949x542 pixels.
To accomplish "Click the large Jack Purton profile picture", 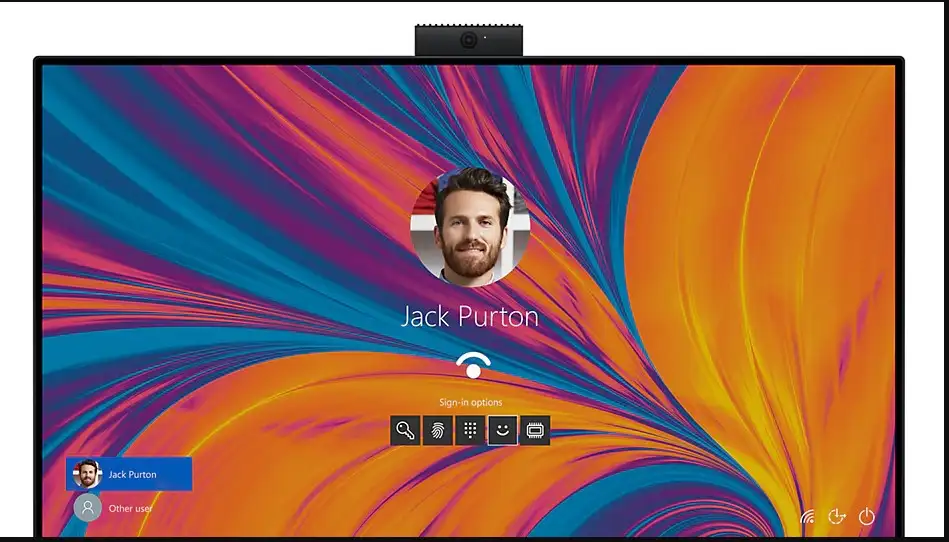I will point(470,227).
